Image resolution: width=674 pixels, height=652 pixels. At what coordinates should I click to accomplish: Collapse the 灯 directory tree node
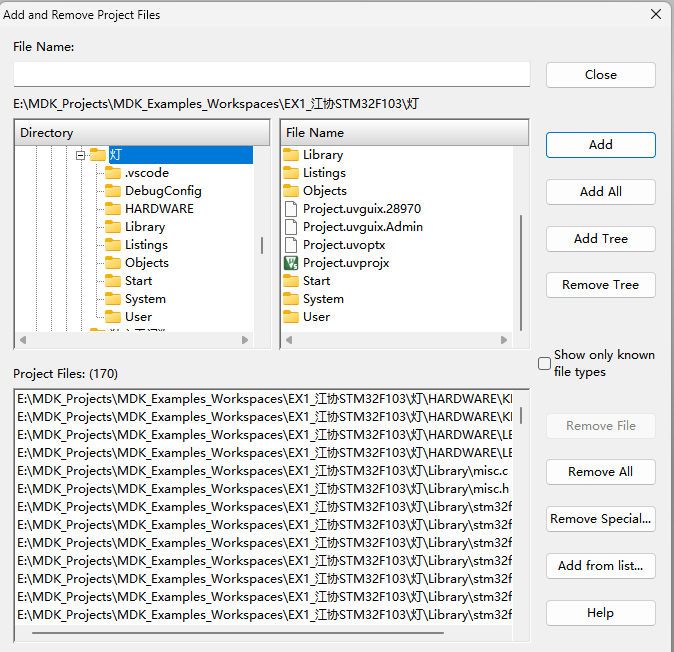[x=80, y=155]
